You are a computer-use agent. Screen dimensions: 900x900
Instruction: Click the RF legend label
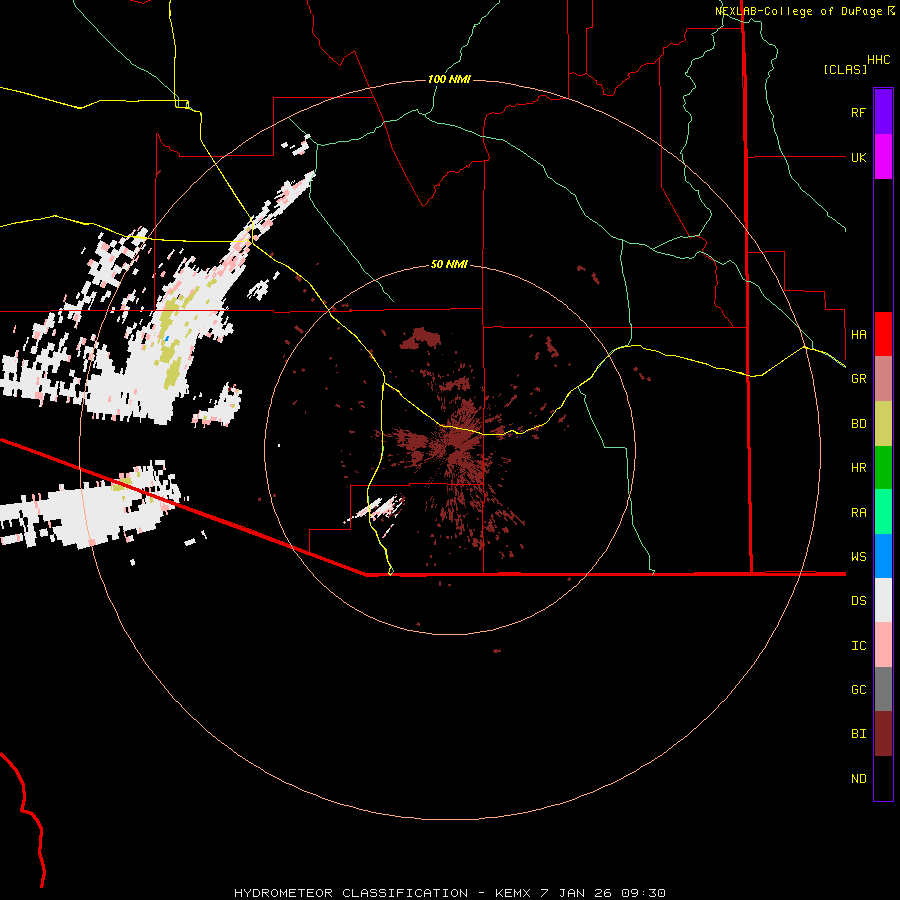tap(858, 112)
